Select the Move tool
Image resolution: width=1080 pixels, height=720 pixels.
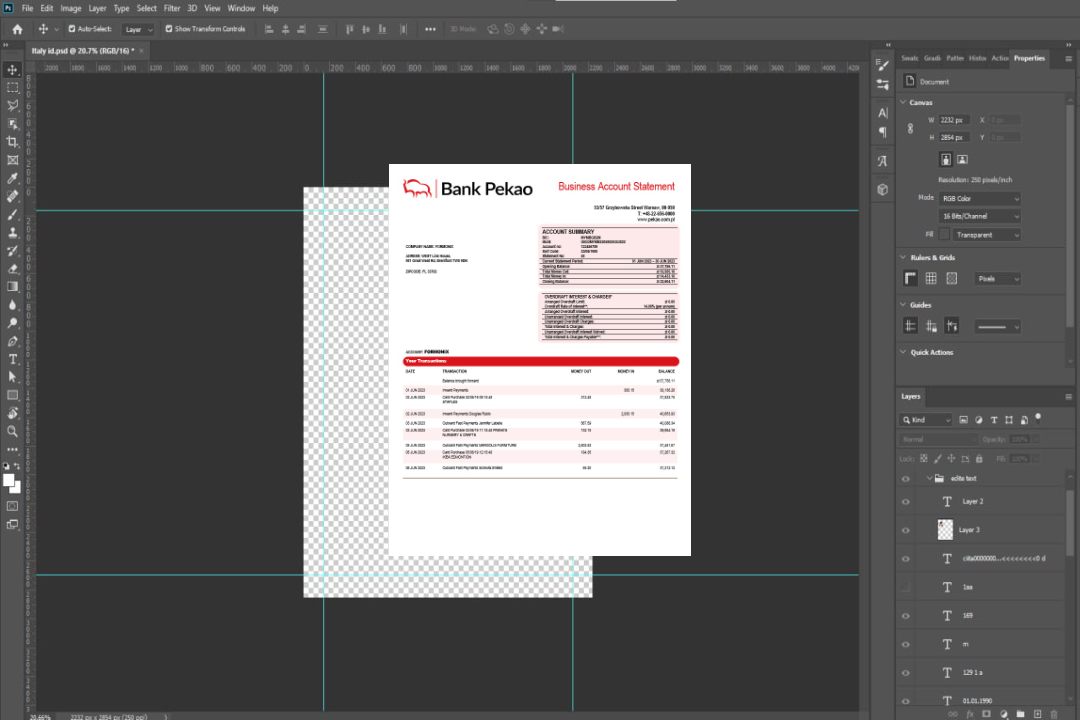[x=12, y=70]
